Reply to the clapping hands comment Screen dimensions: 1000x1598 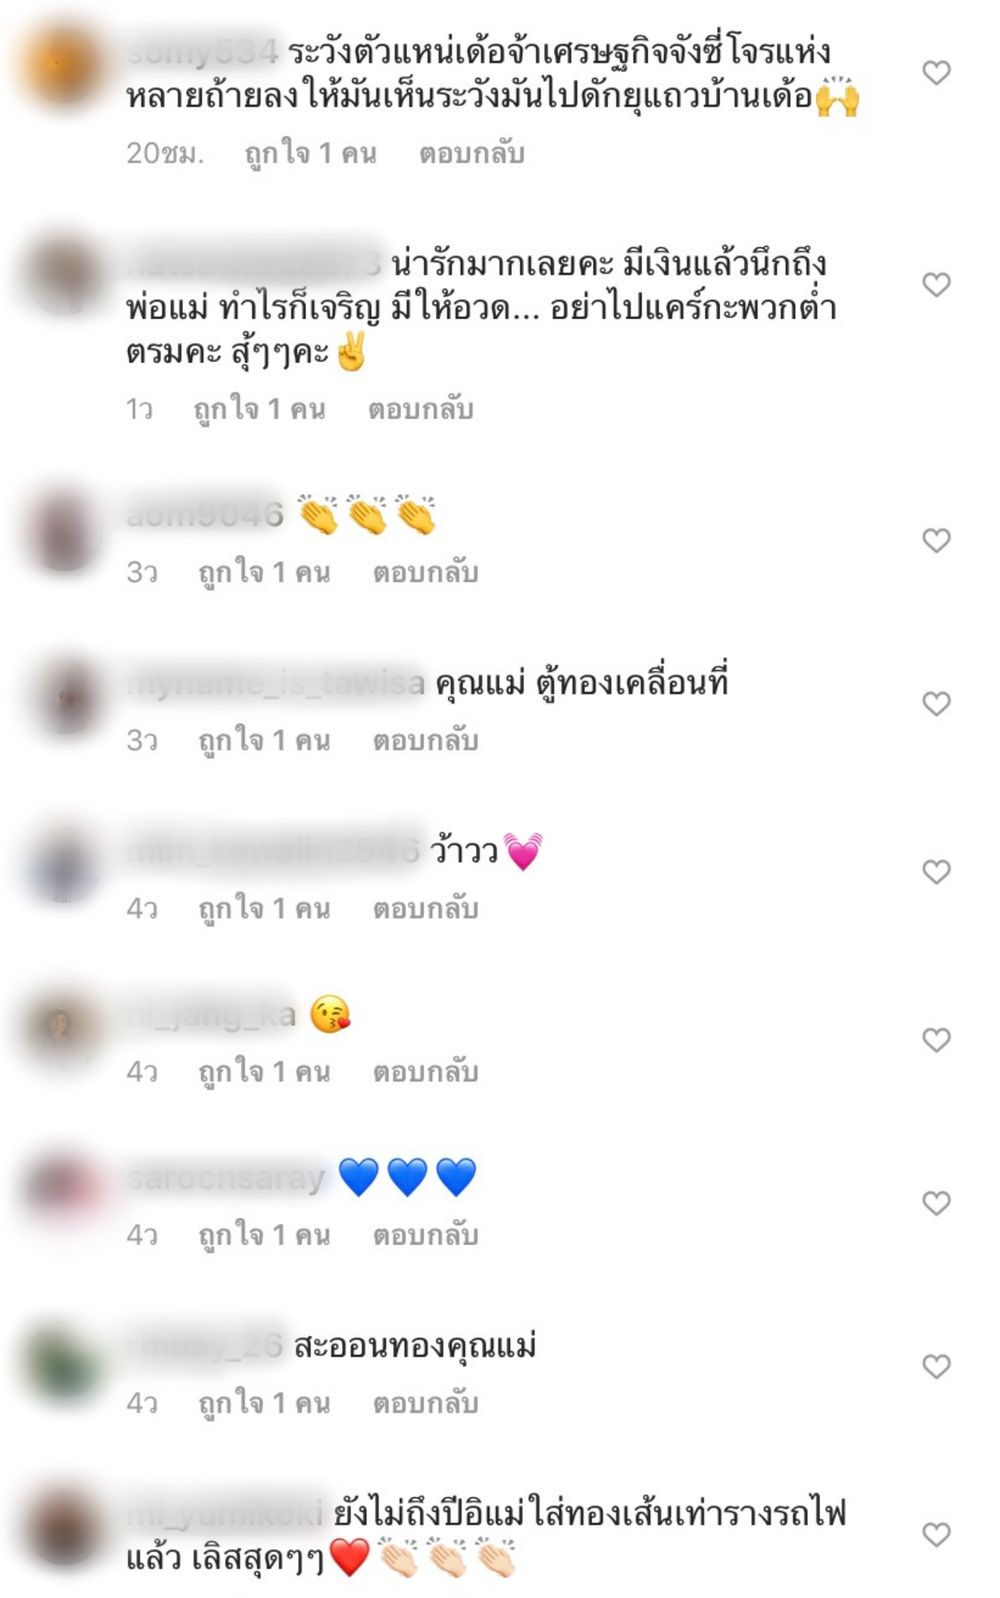(x=426, y=572)
